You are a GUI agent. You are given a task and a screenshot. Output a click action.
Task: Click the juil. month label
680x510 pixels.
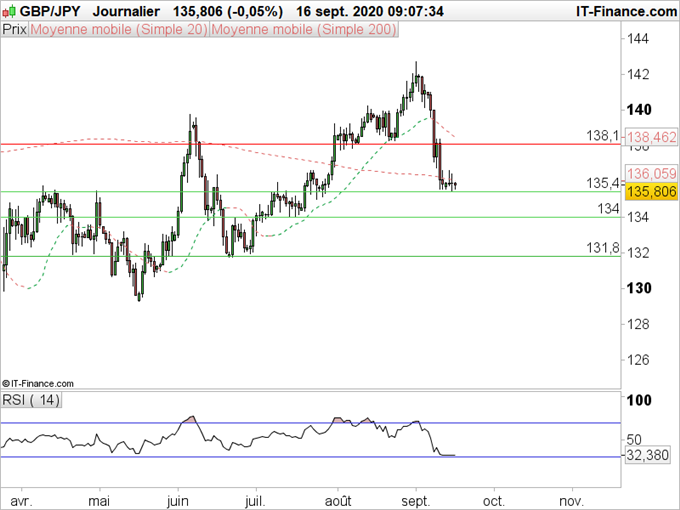point(255,501)
